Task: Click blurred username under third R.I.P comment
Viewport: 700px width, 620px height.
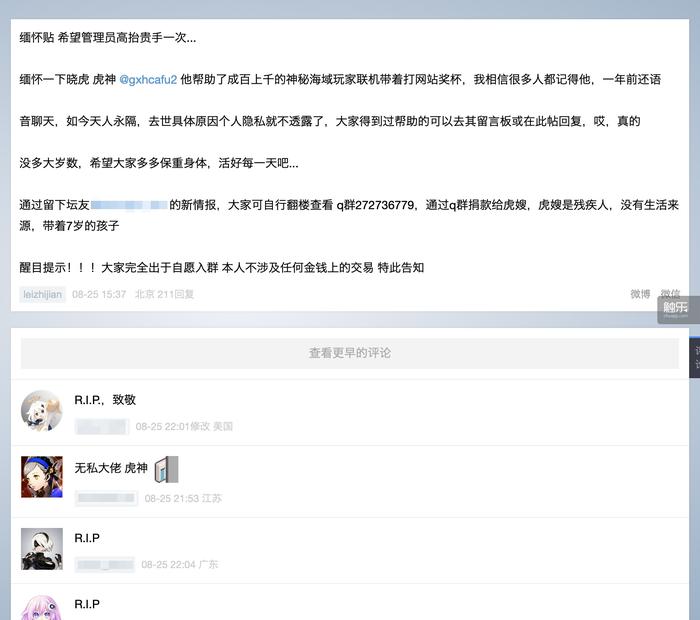Action: pyautogui.click(x=104, y=565)
